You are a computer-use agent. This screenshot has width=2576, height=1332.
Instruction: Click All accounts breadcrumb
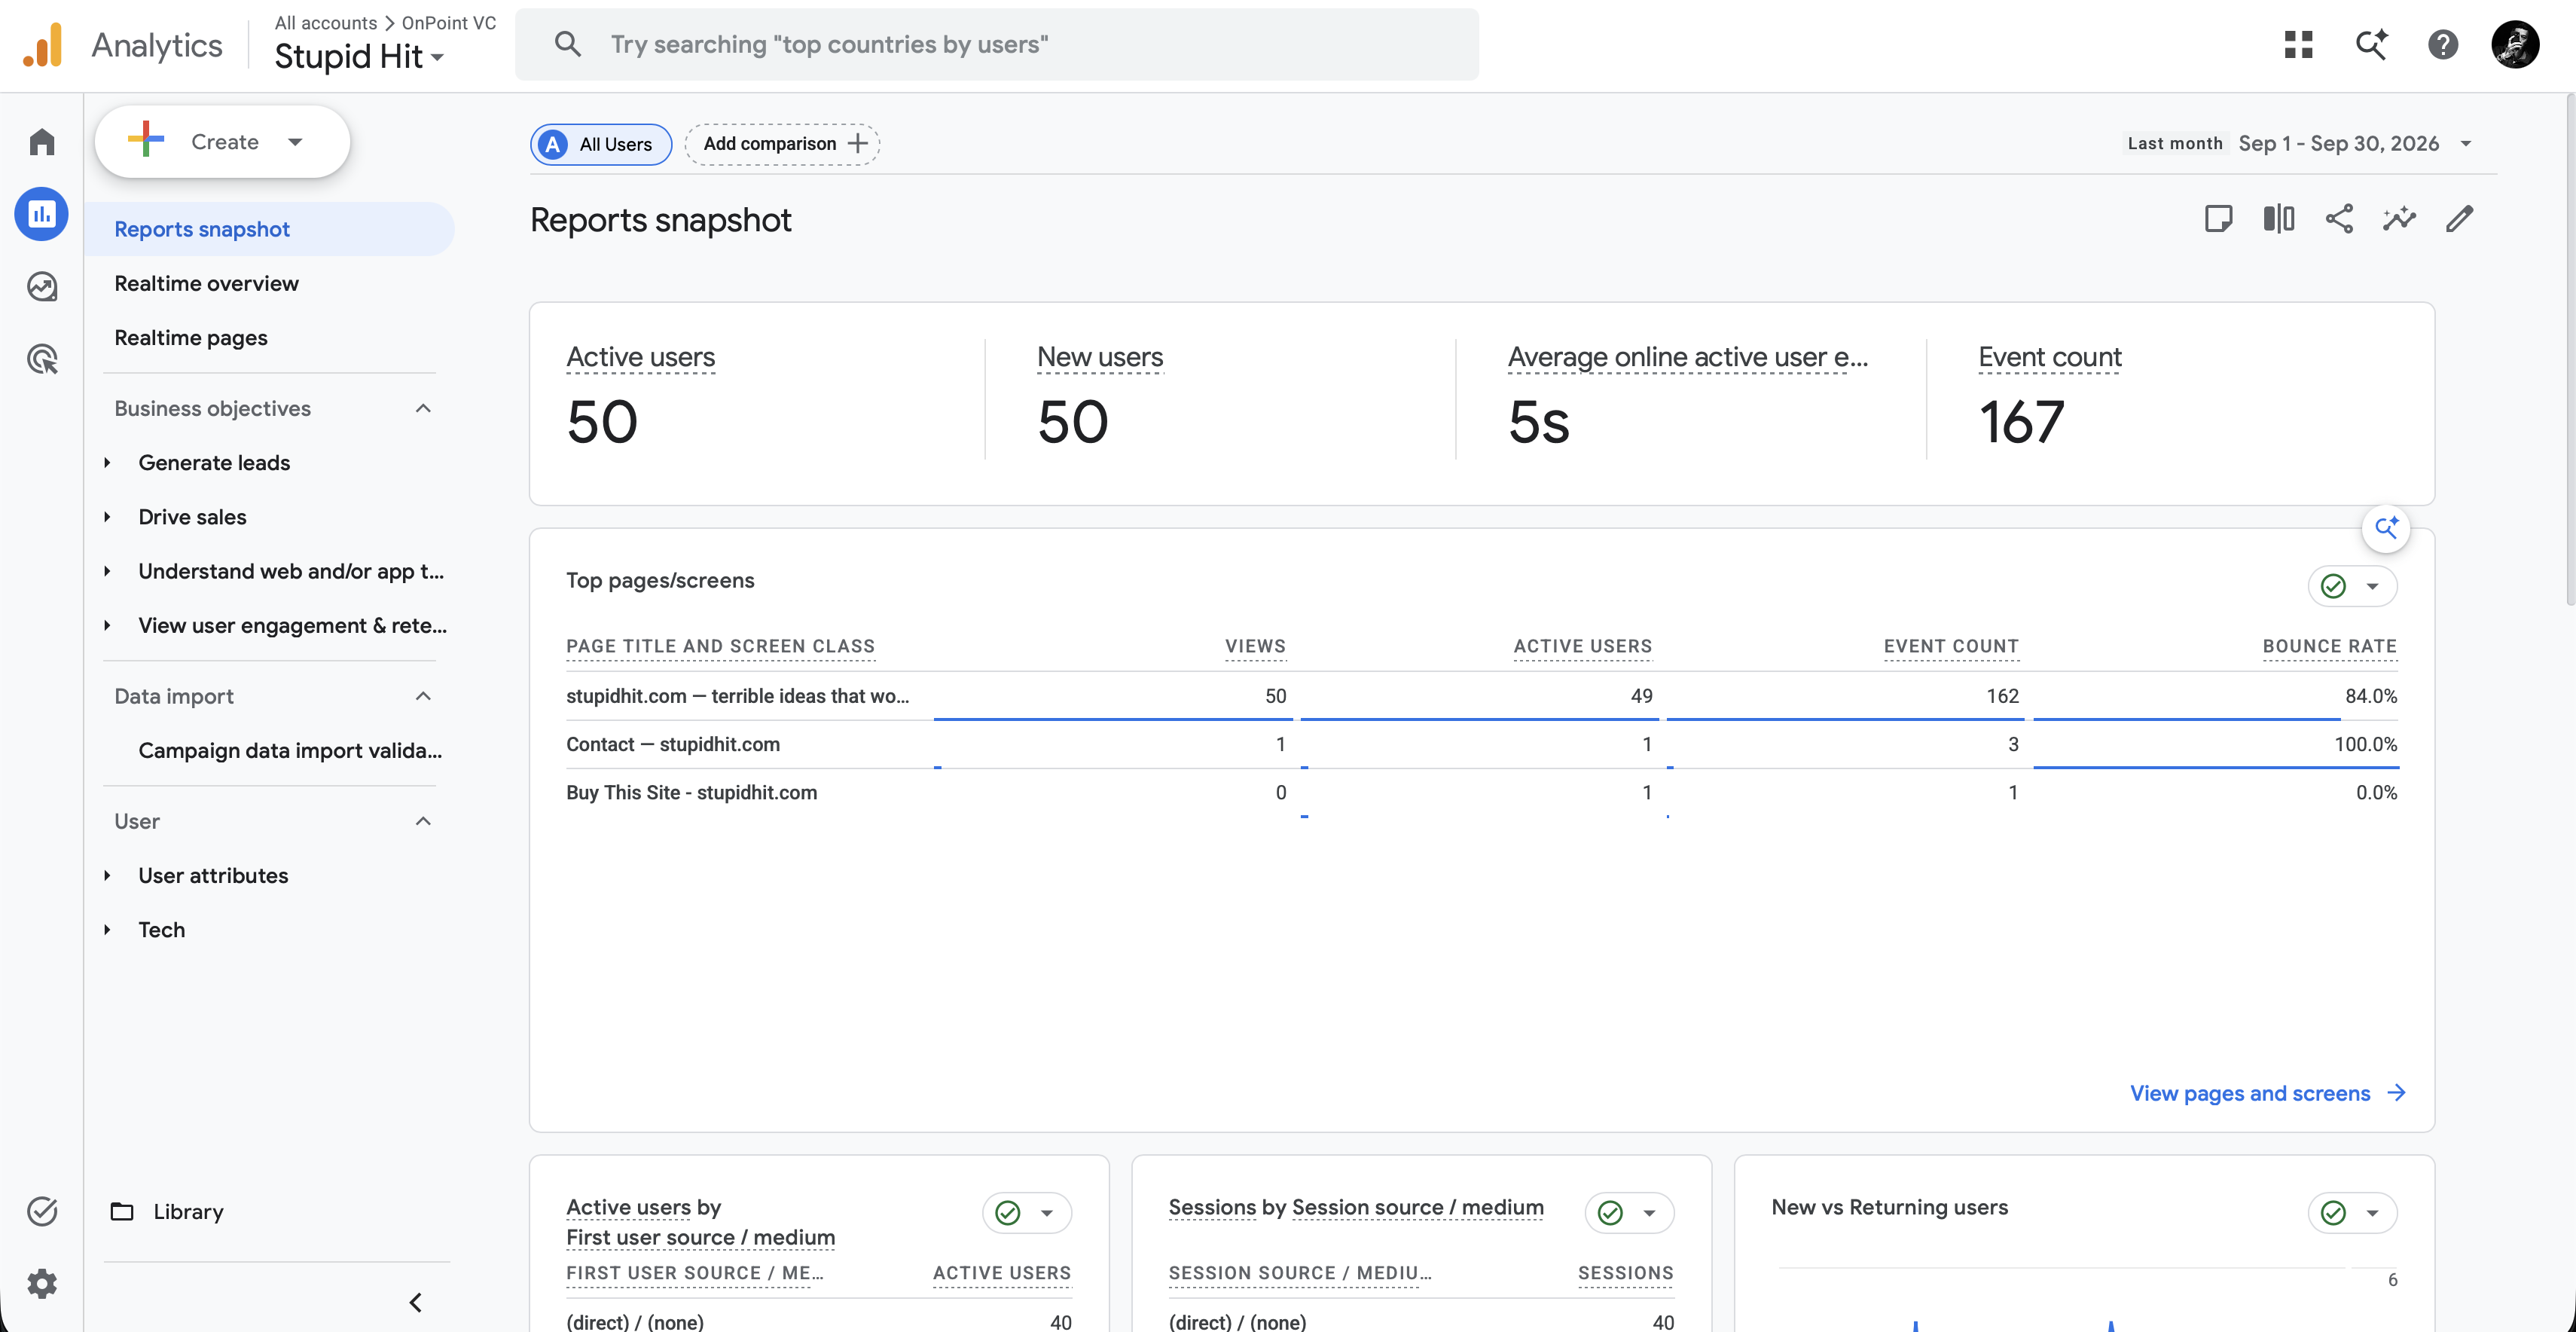[326, 22]
